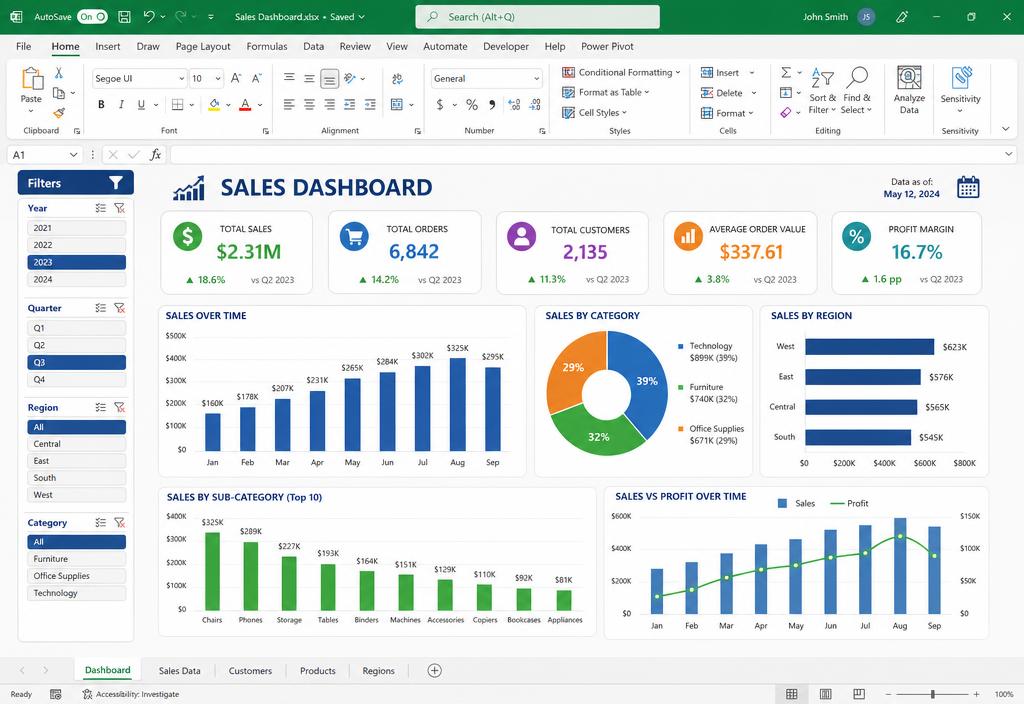Open the Regions sheet tab
This screenshot has height=704, width=1024.
pos(379,671)
